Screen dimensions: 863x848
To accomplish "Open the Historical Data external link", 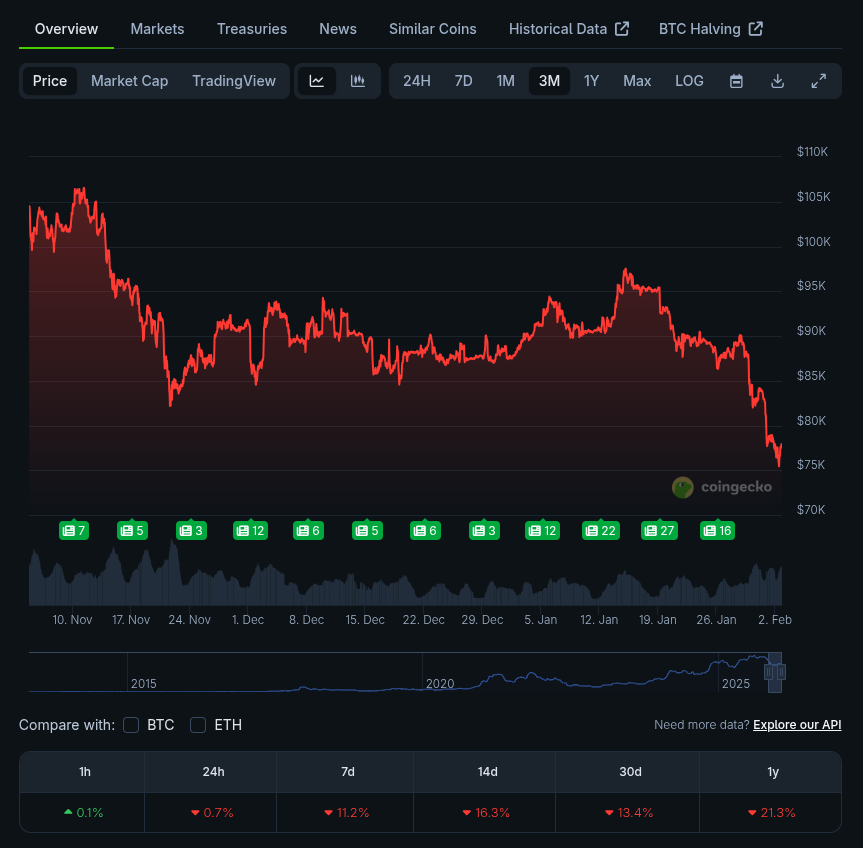I will point(569,29).
